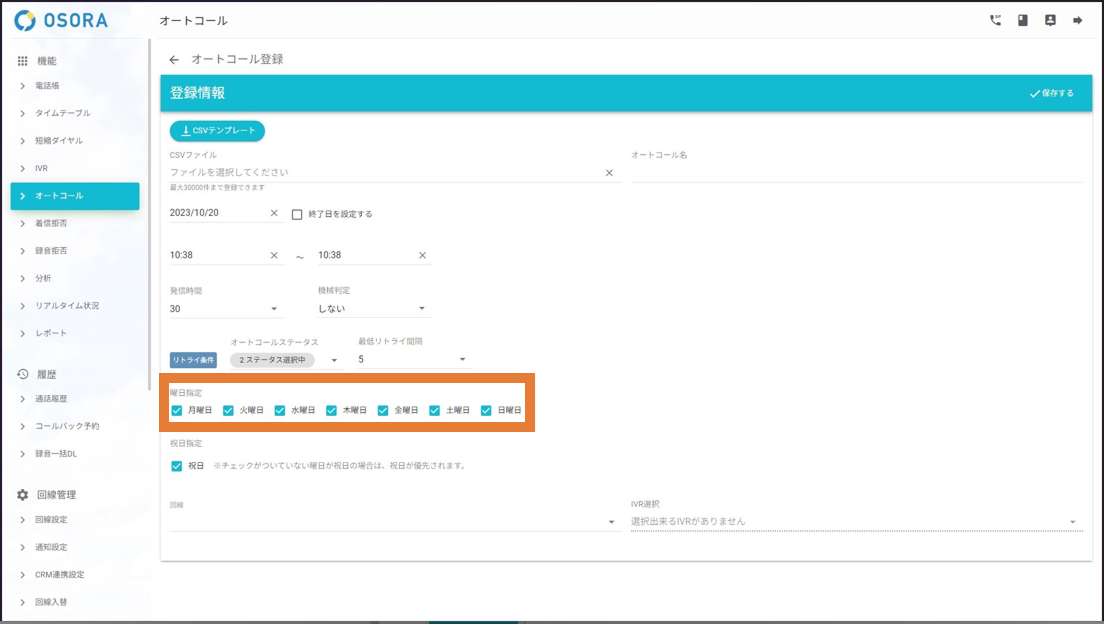Image resolution: width=1104 pixels, height=624 pixels.
Task: Open the 発信時間 dropdown
Action: [226, 309]
